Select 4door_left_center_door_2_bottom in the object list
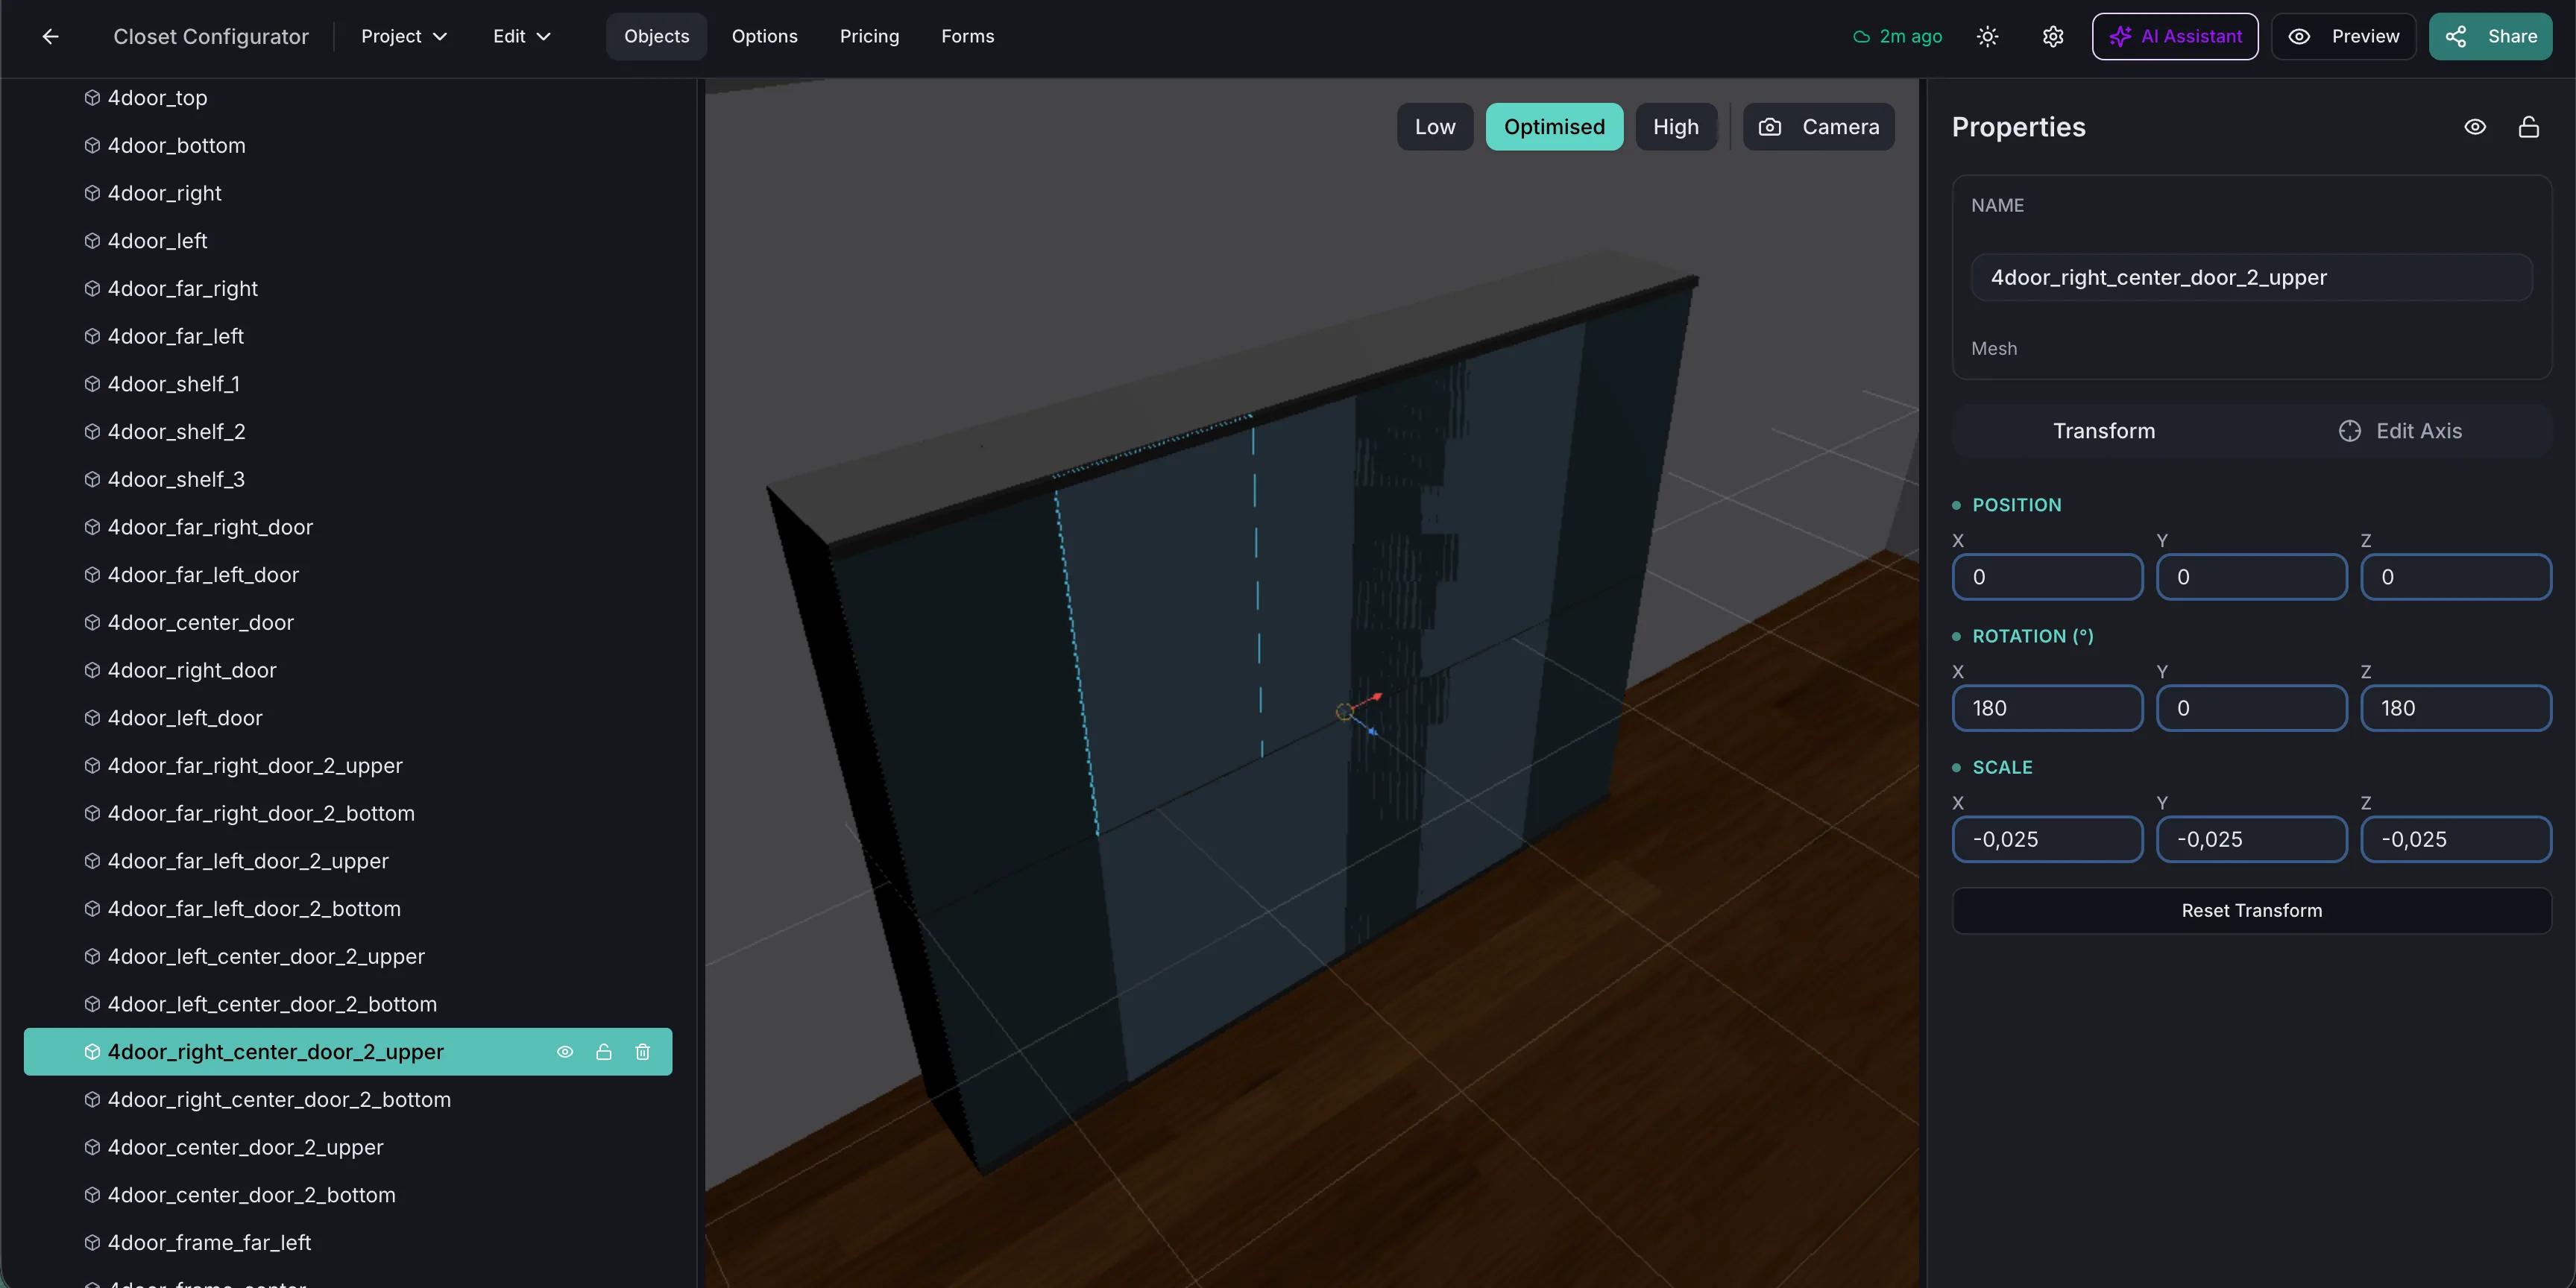2576x1288 pixels. (x=348, y=1004)
